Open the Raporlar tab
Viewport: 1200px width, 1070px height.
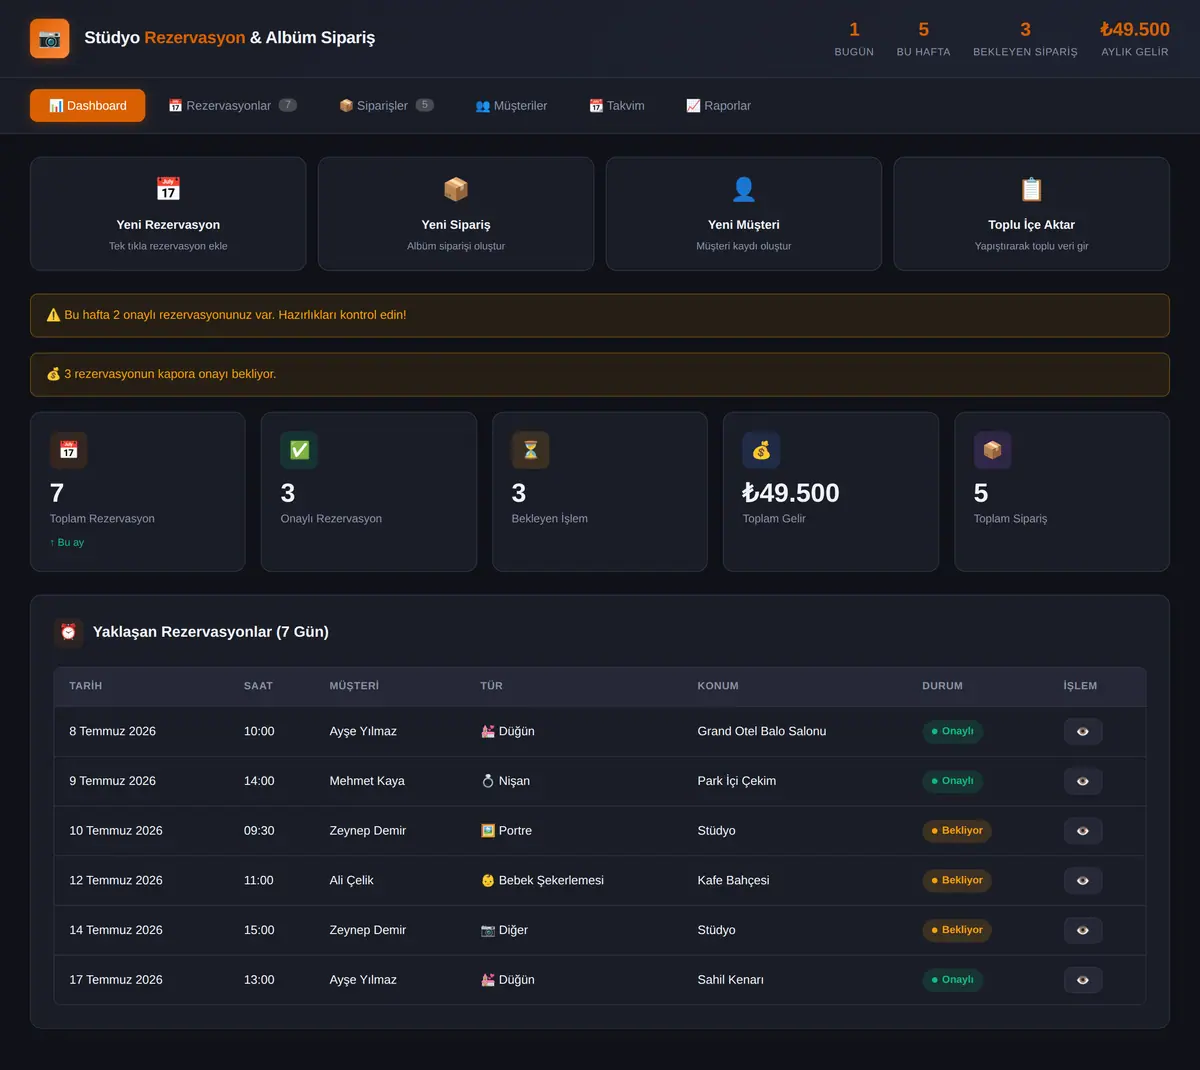(718, 106)
